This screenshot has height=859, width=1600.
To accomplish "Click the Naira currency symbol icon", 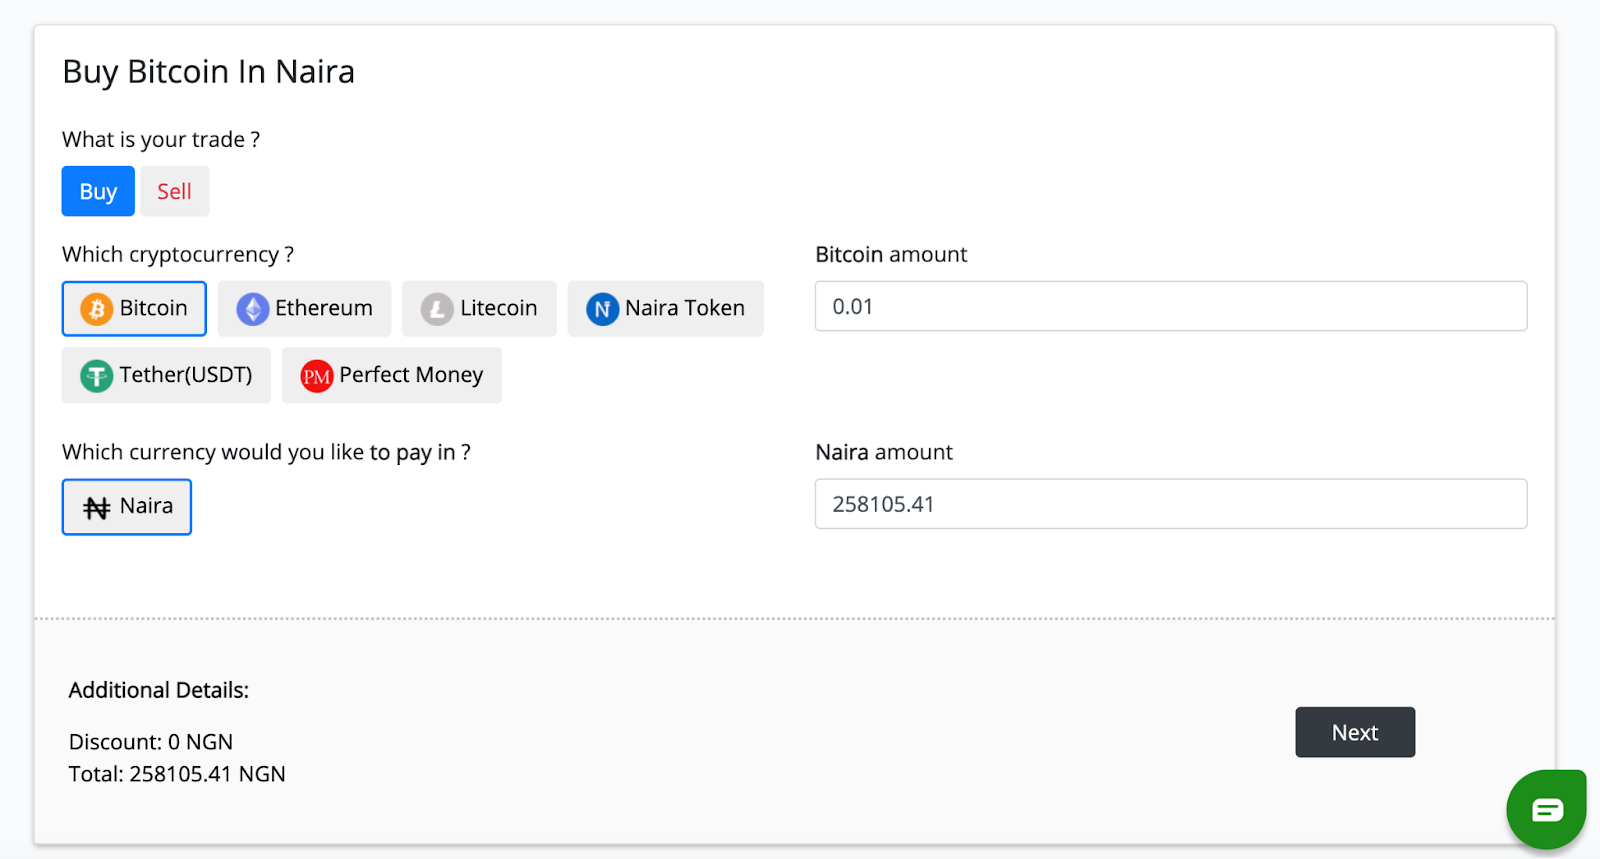I will [97, 508].
